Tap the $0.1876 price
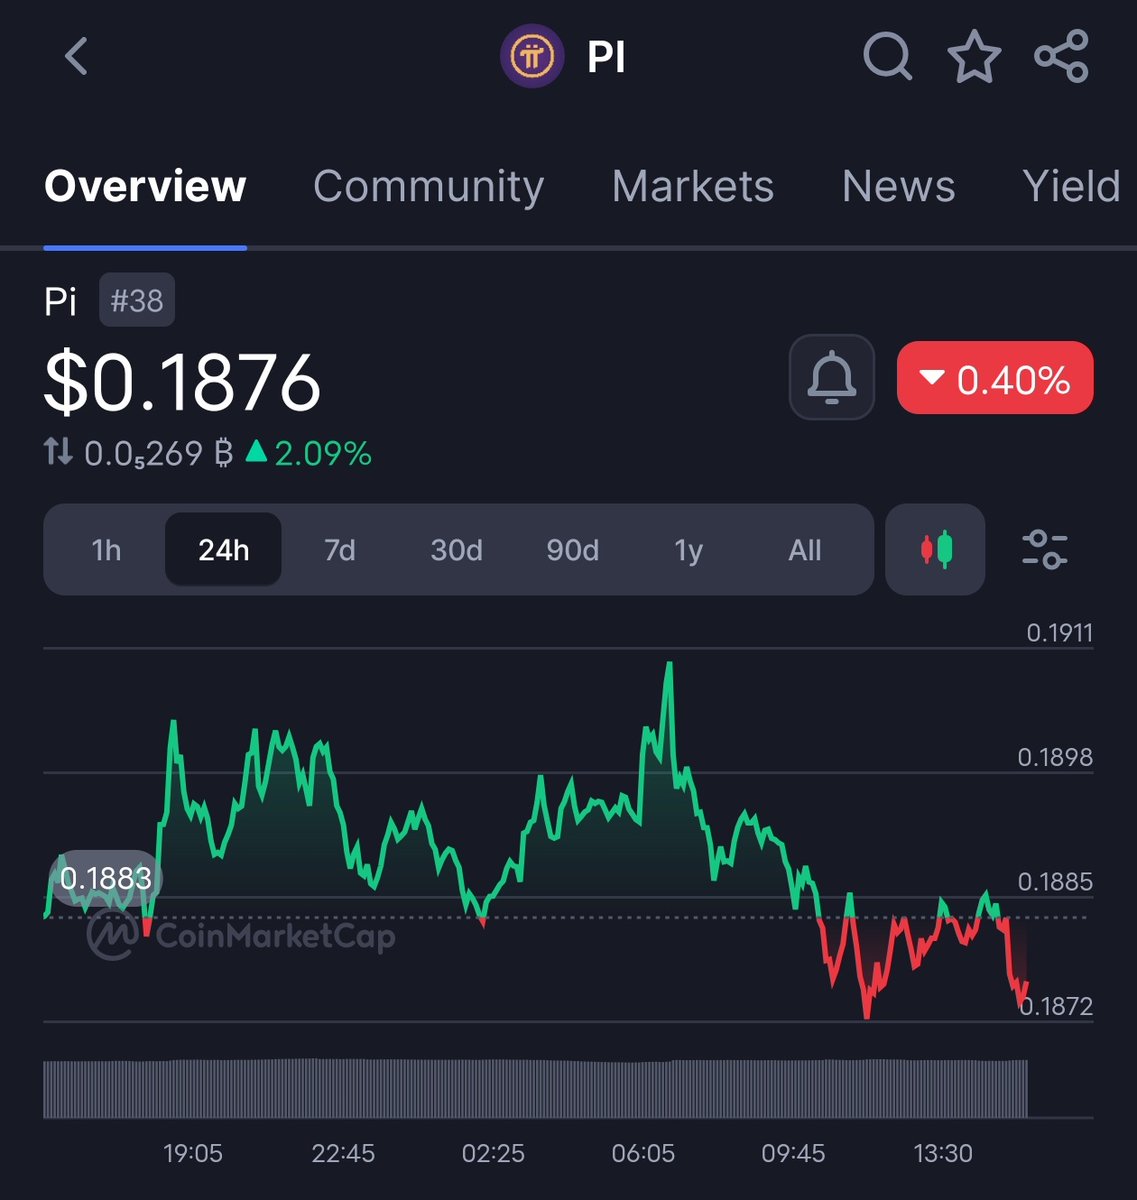Screen dimensions: 1137x1200 [x=183, y=382]
